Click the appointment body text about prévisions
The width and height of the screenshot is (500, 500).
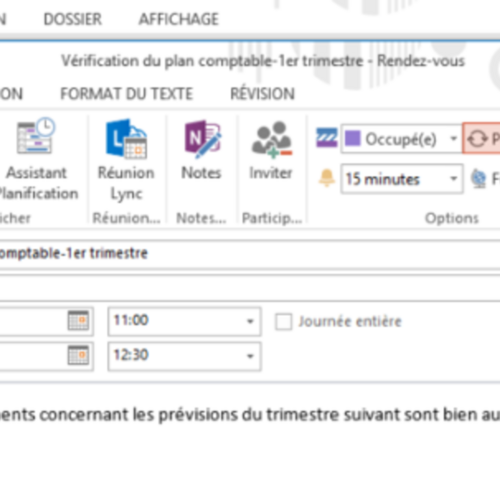tap(250, 415)
